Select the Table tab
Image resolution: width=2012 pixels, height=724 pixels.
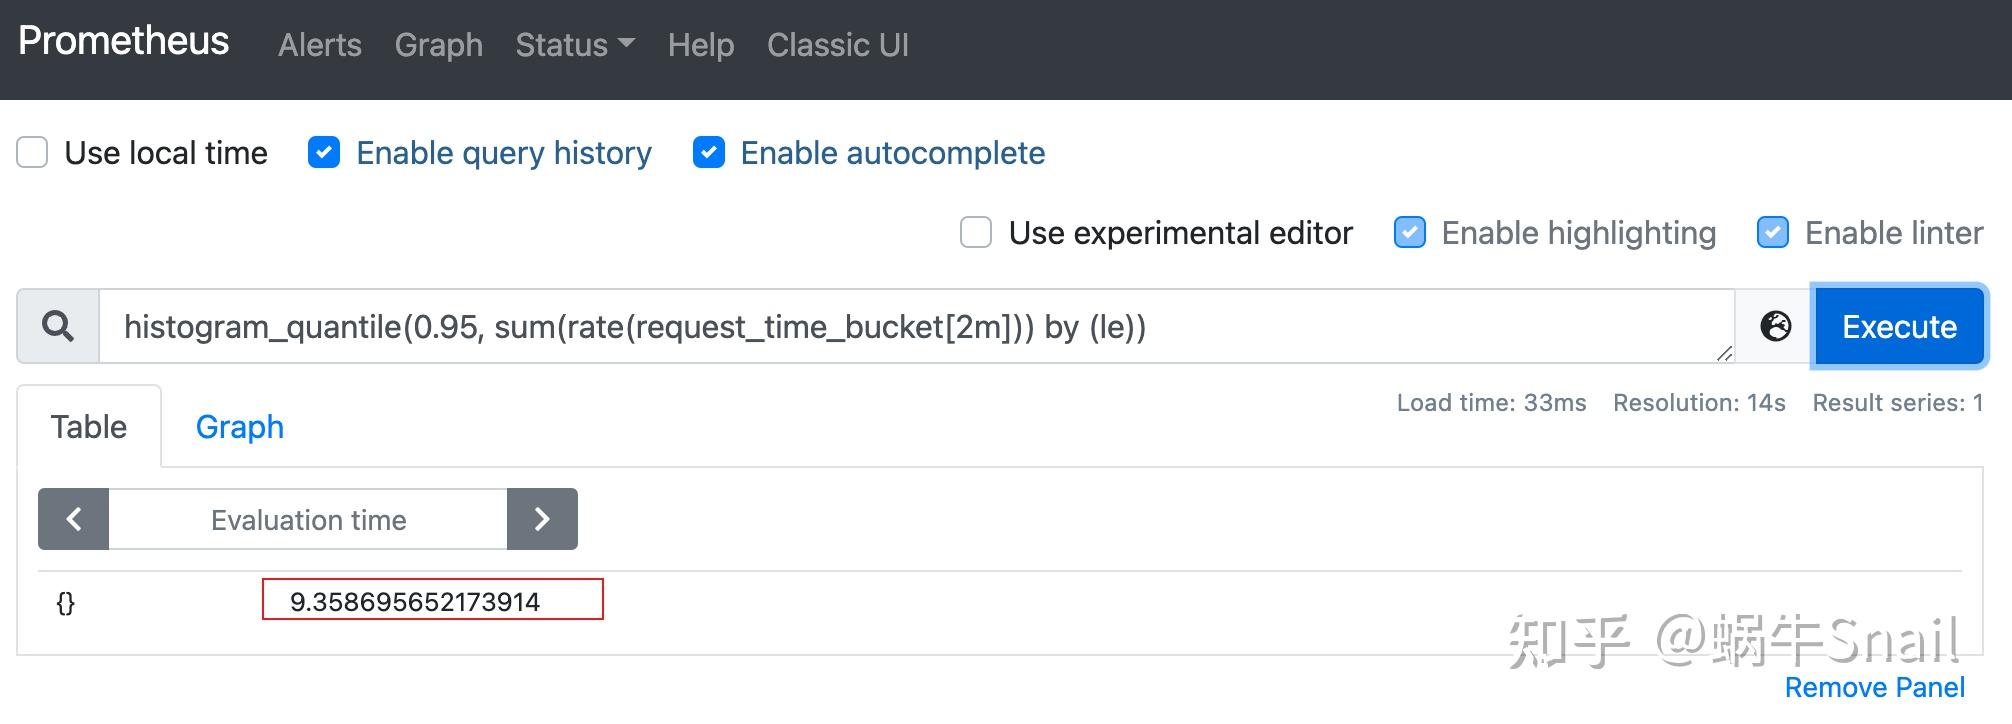point(89,427)
